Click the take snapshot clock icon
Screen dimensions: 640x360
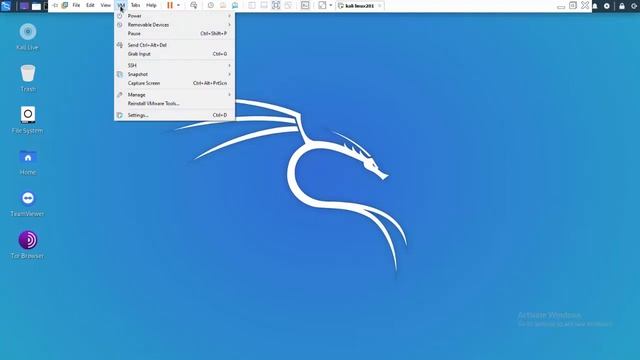(211, 5)
